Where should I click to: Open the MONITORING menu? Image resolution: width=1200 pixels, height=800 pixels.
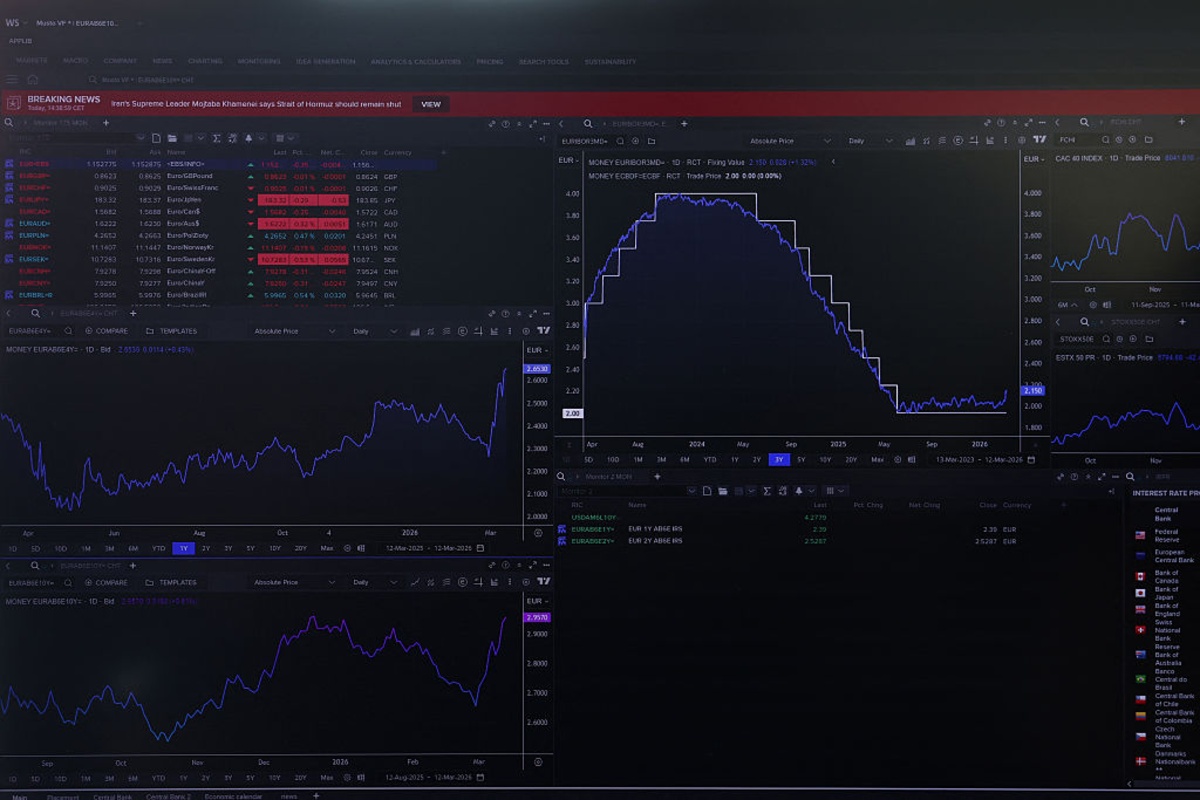(259, 61)
